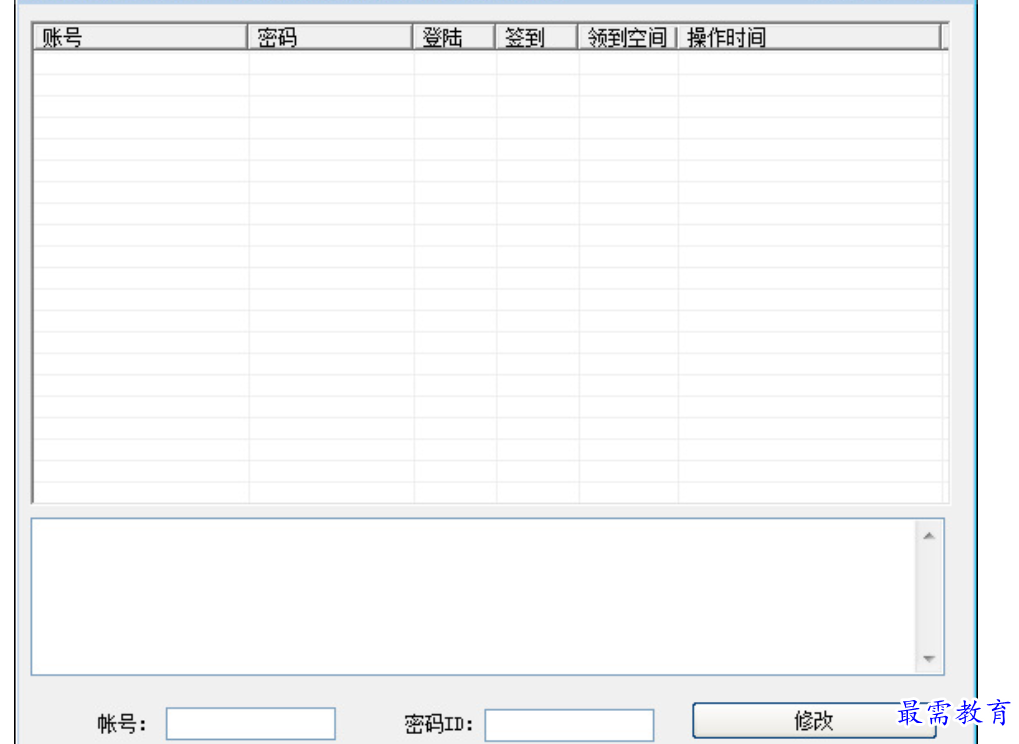The width and height of the screenshot is (1019, 744).
Task: Click the 登陆 column header
Action: click(x=454, y=37)
